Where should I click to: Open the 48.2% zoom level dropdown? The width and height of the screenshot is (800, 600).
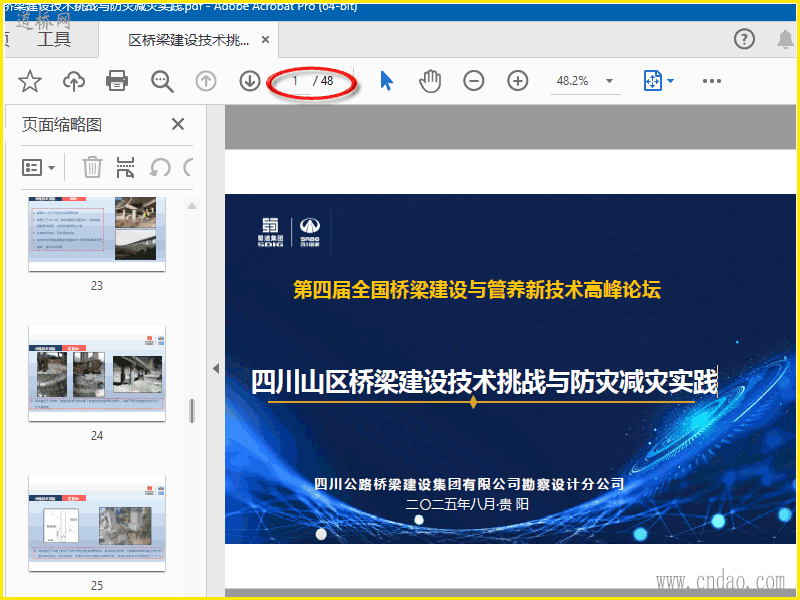click(608, 81)
